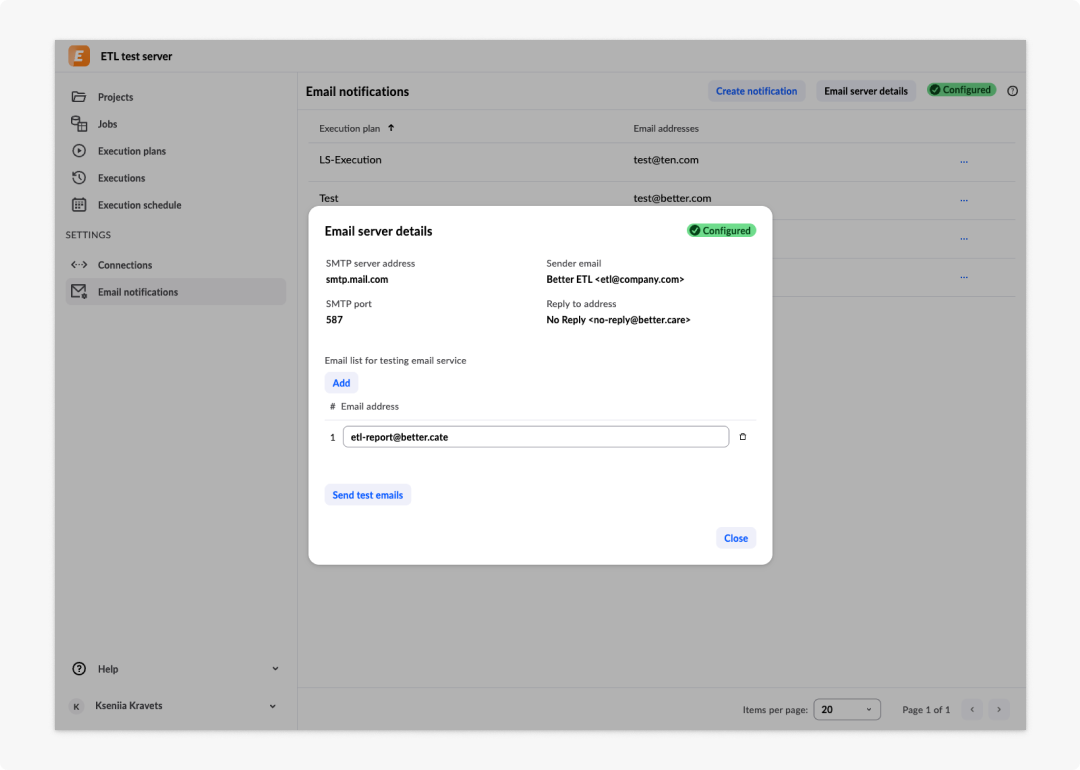Click the Create notification button
Screen dimensions: 1080x770
pyautogui.click(x=756, y=91)
